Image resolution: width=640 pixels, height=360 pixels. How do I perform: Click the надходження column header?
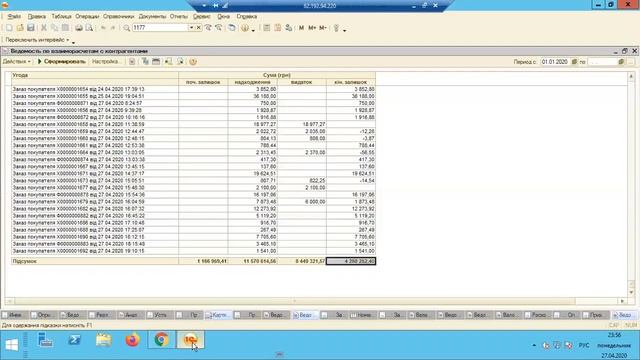pyautogui.click(x=252, y=82)
